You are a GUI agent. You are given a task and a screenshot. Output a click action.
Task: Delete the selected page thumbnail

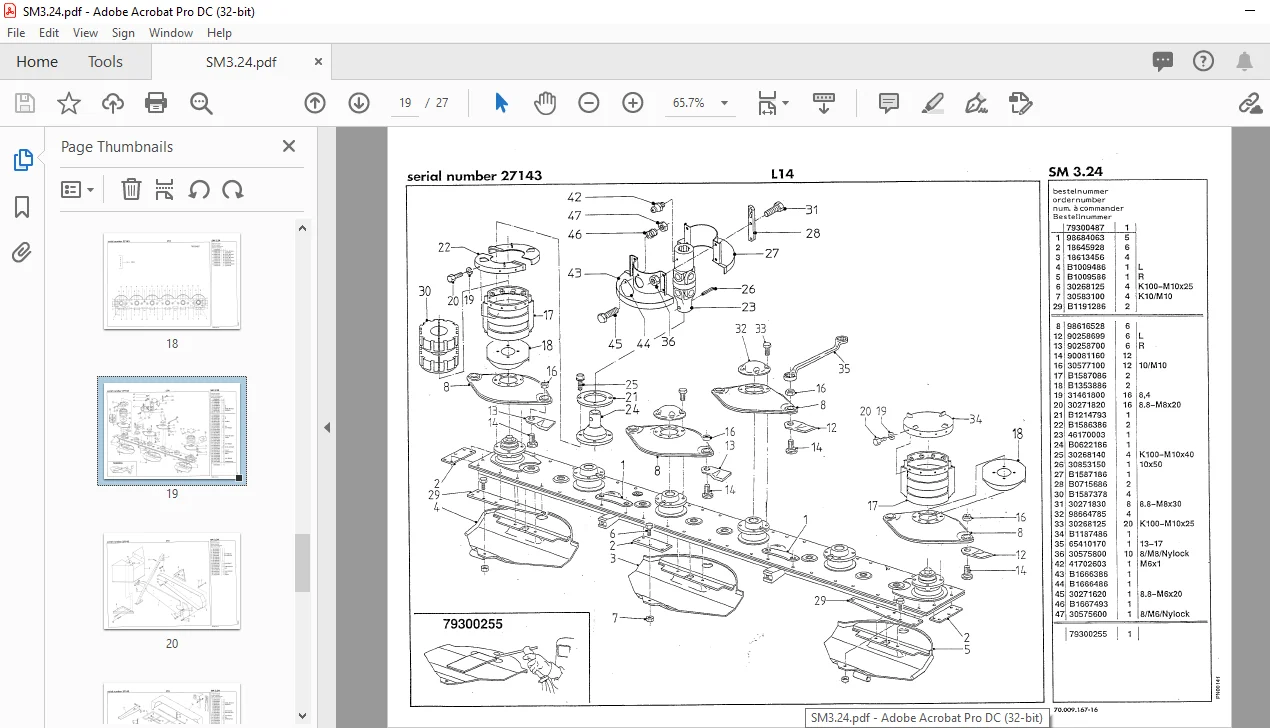[x=131, y=189]
